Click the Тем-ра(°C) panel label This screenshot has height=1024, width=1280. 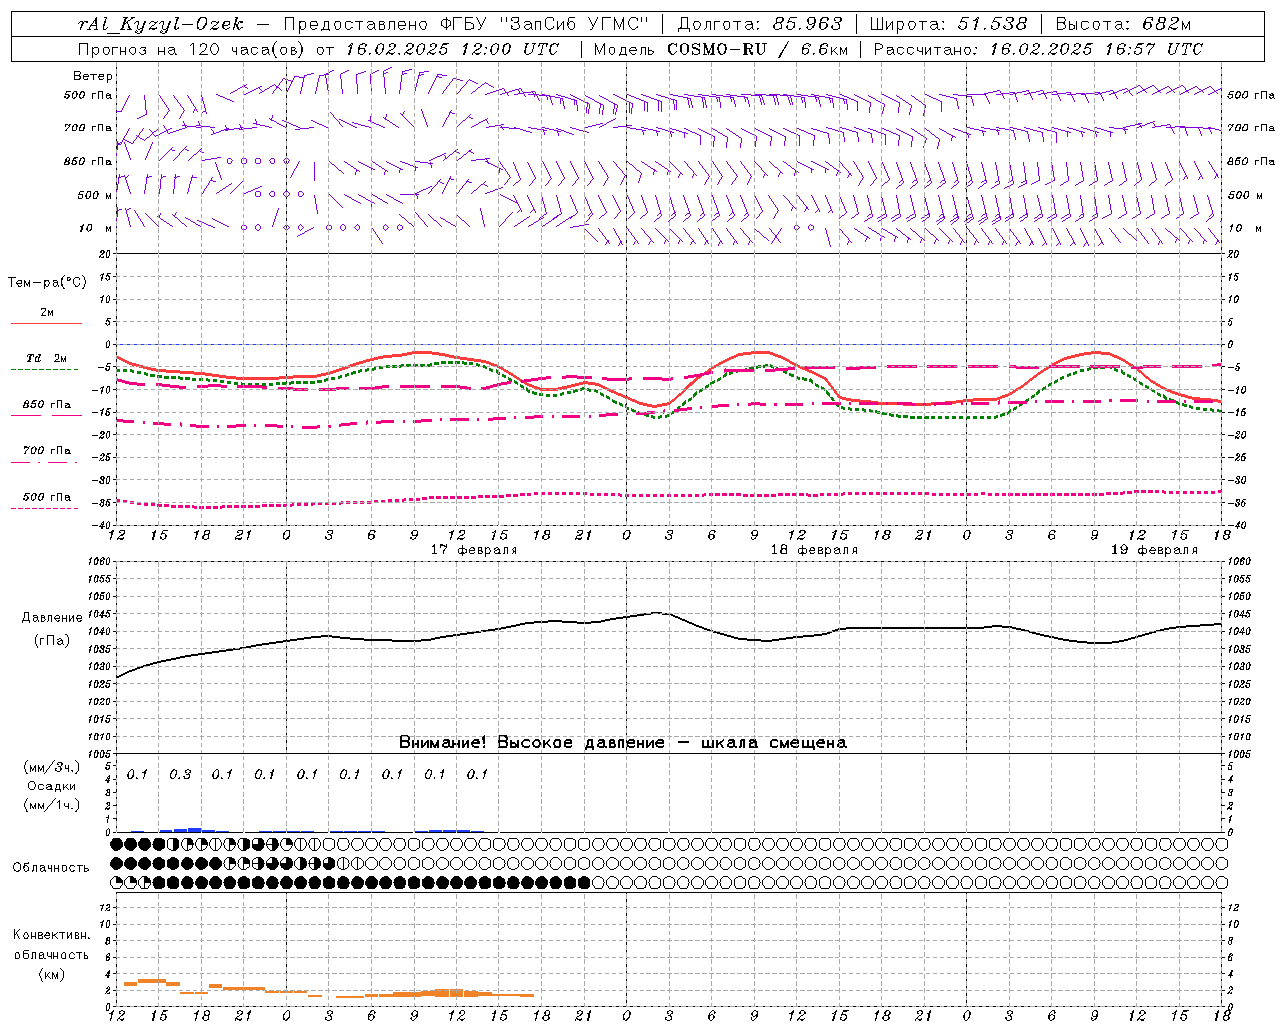[47, 283]
